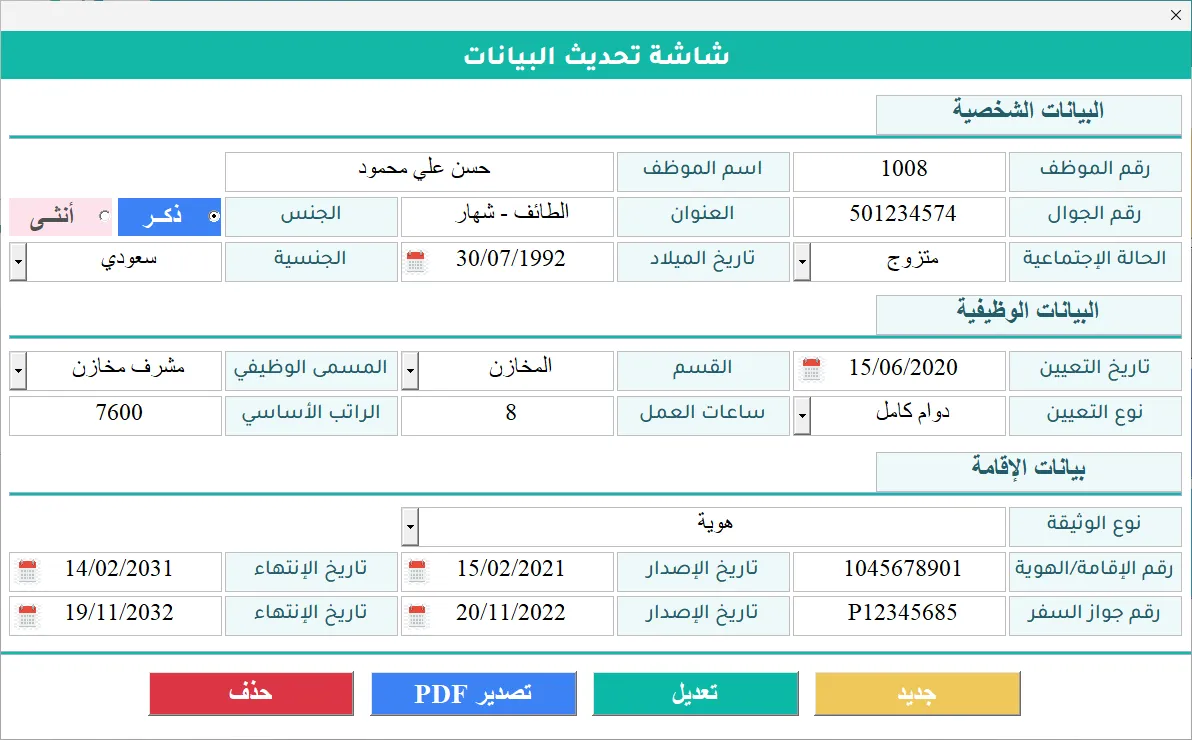
Task: Click basic salary field containing 7600
Action: [116, 415]
